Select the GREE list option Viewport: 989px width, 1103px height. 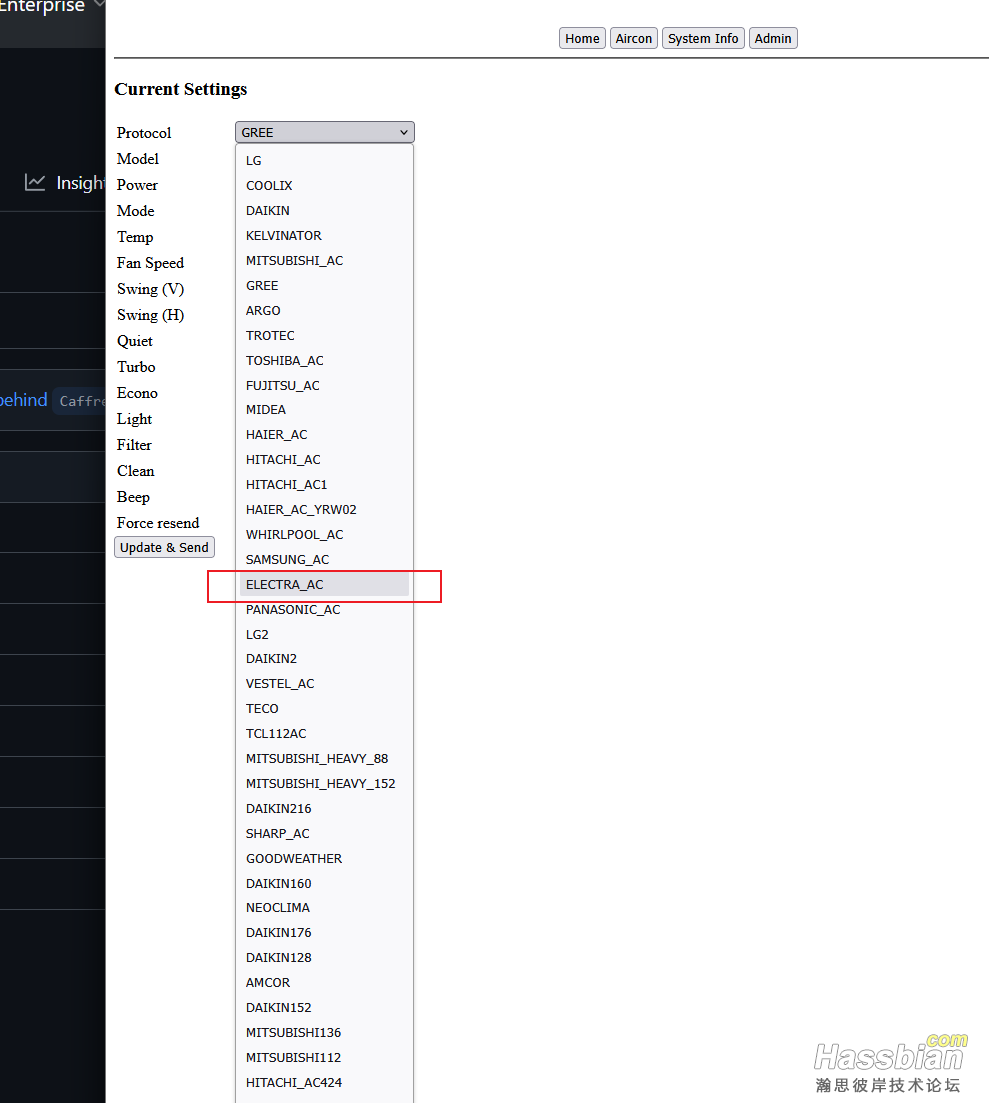pos(262,286)
